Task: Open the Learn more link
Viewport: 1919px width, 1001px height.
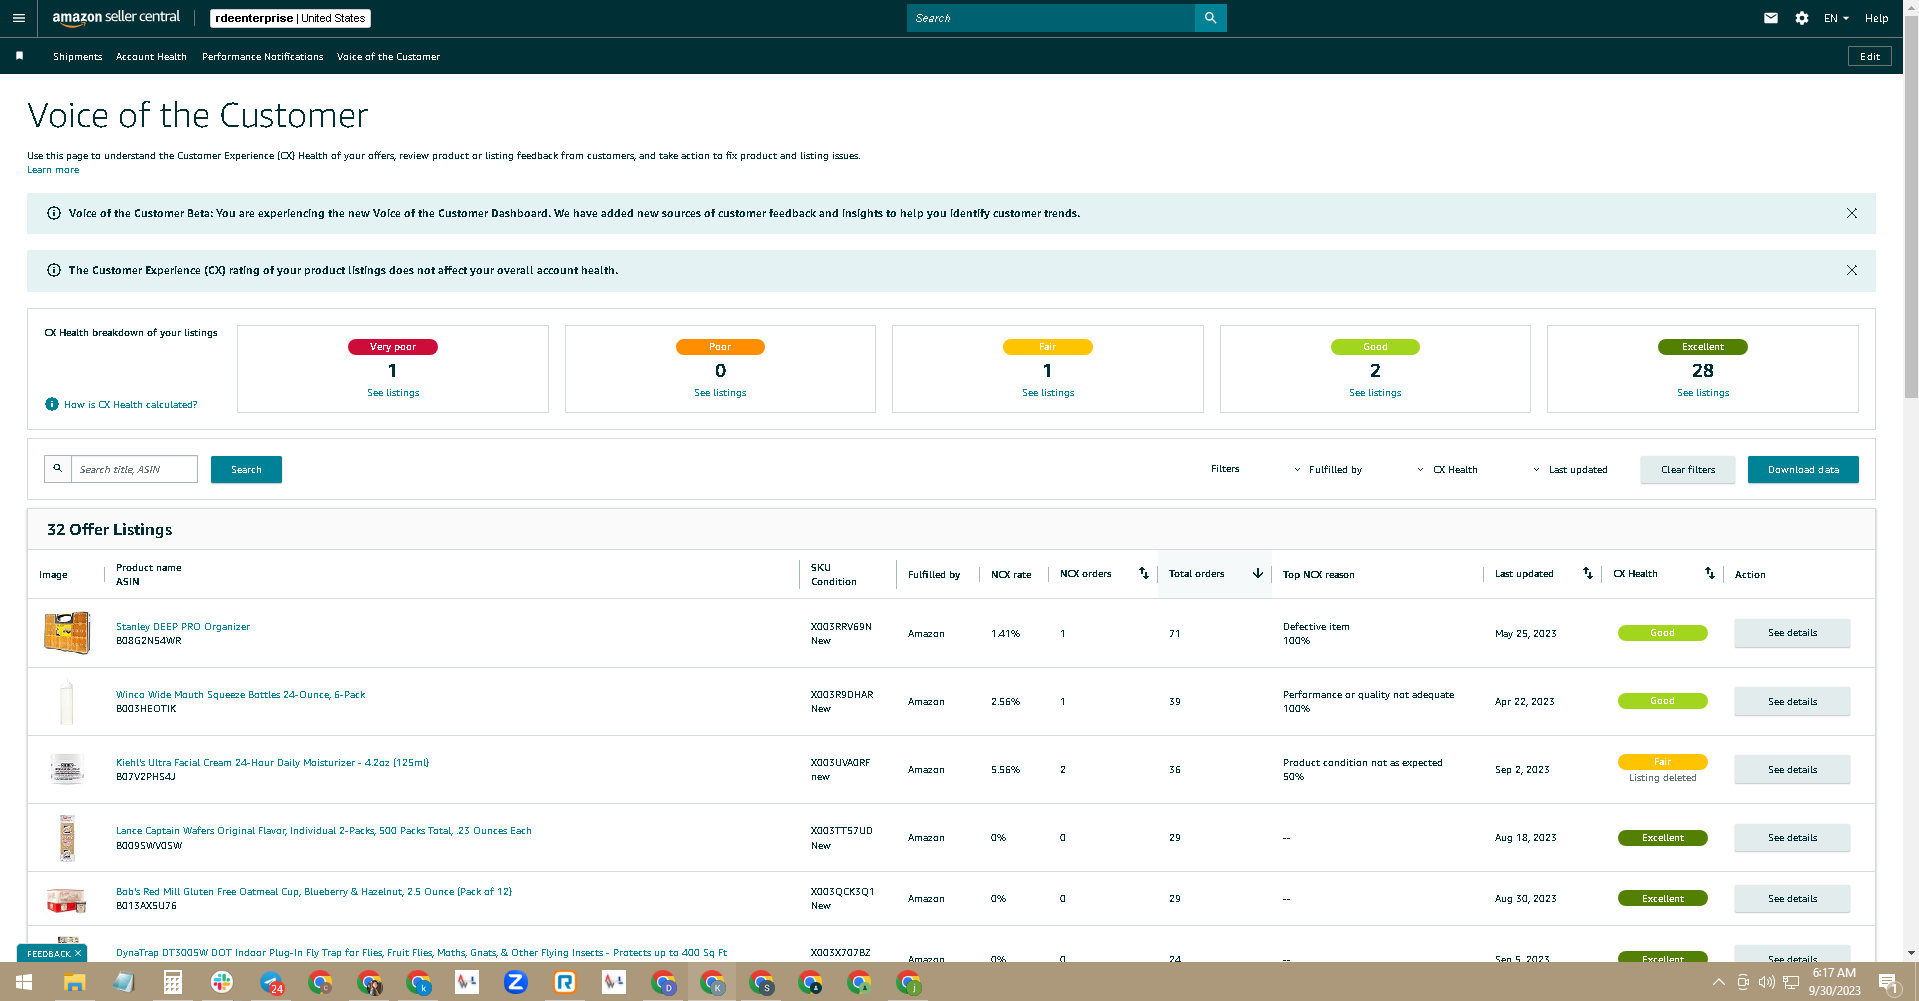Action: [x=53, y=170]
